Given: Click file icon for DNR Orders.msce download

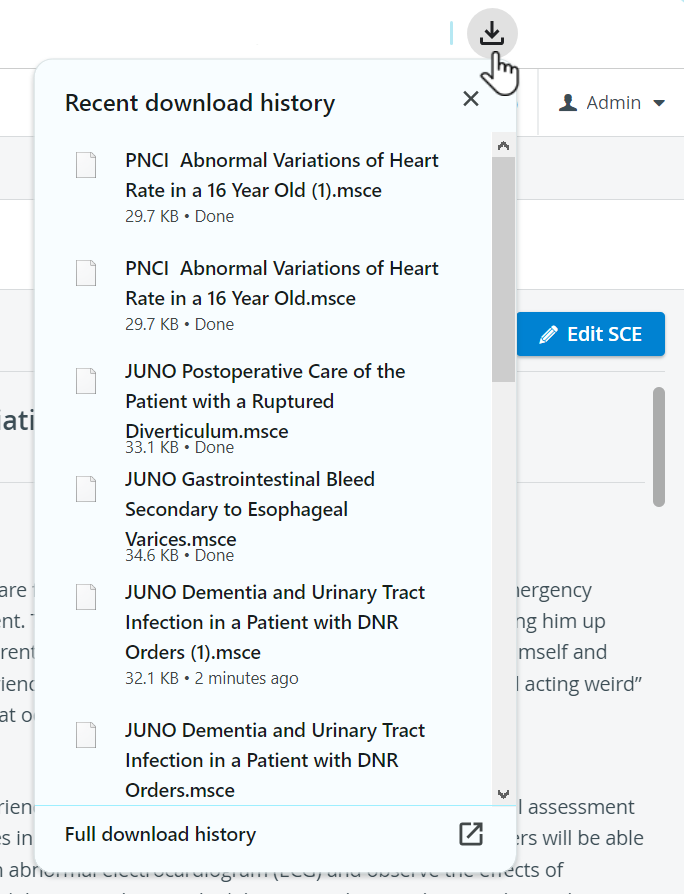Looking at the screenshot, I should pos(86,735).
